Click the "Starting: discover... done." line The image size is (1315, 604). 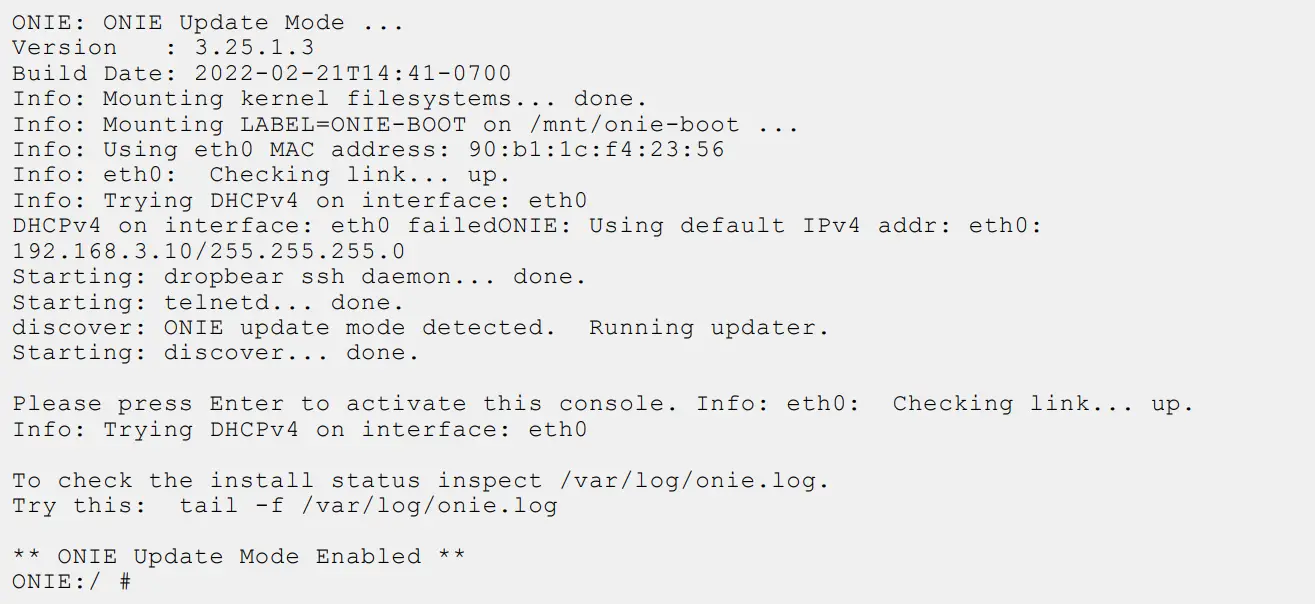(x=215, y=353)
